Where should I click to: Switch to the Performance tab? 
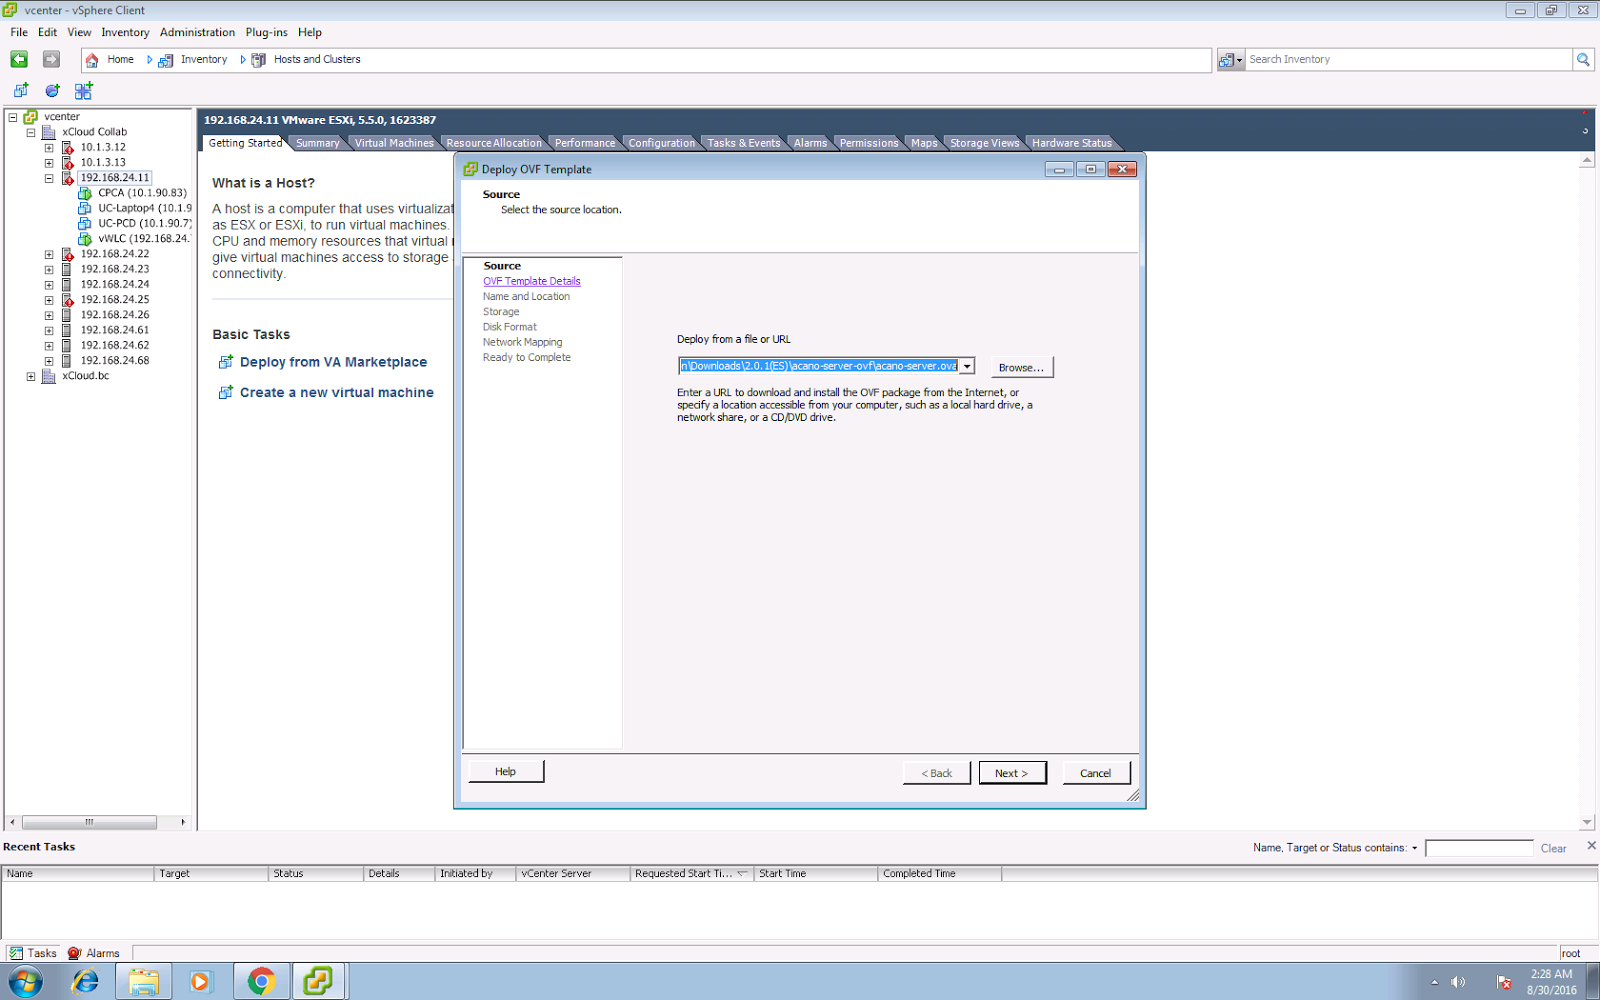[584, 142]
